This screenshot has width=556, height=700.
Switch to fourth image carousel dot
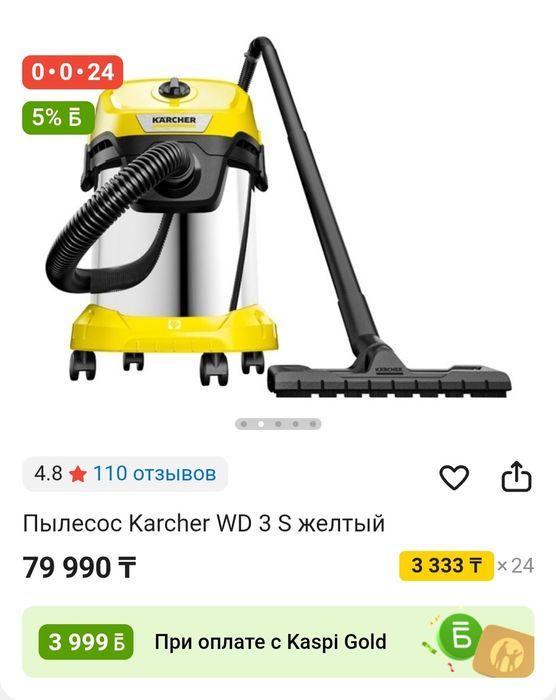[x=295, y=424]
